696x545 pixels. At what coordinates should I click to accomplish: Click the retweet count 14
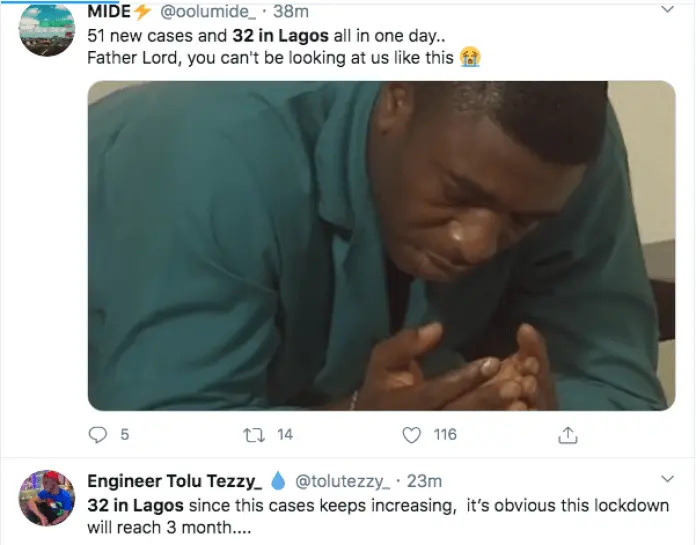285,434
